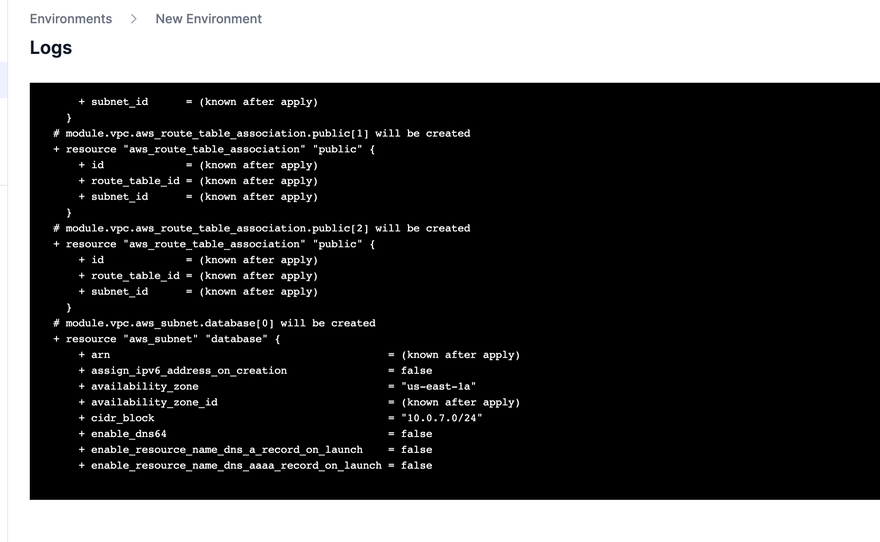
Task: Click the arn = (known after apply) line
Action: pos(299,355)
